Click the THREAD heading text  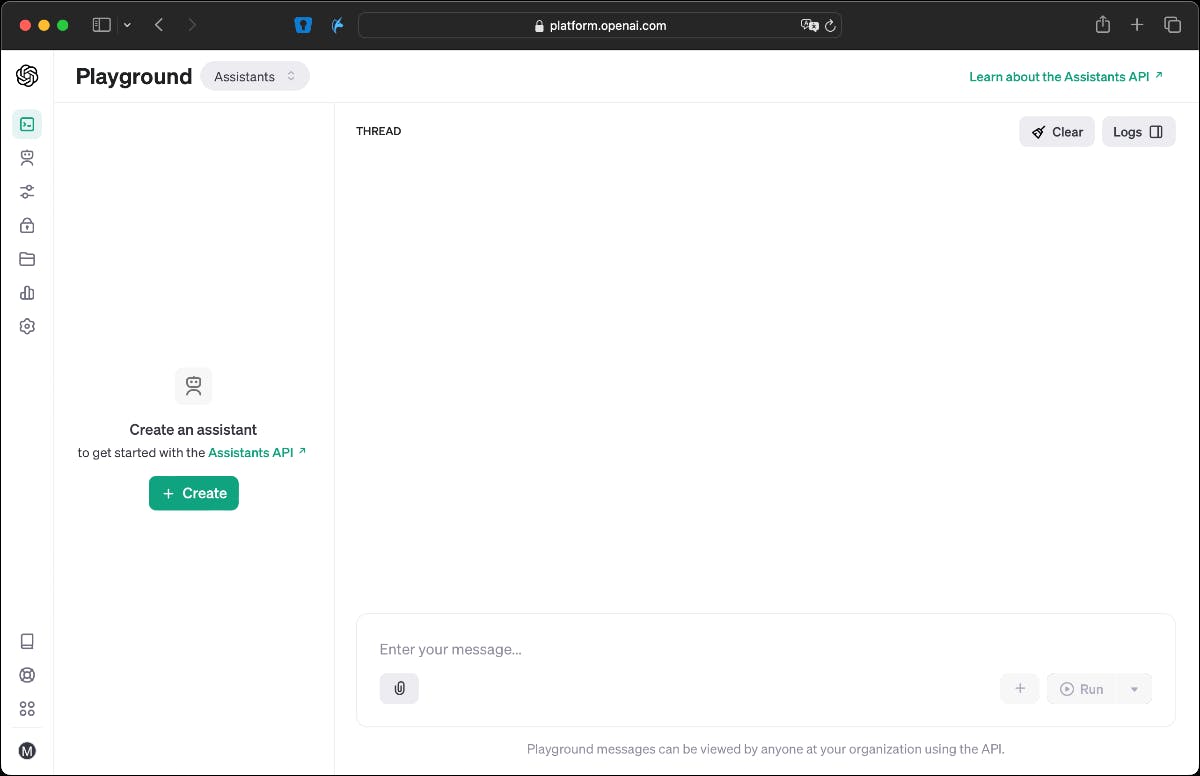[379, 131]
